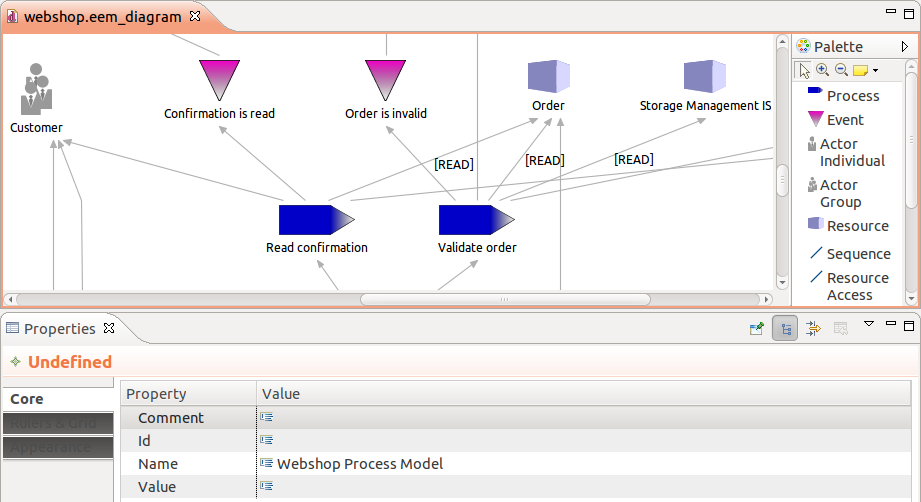Maximize the diagram editor area

point(909,14)
